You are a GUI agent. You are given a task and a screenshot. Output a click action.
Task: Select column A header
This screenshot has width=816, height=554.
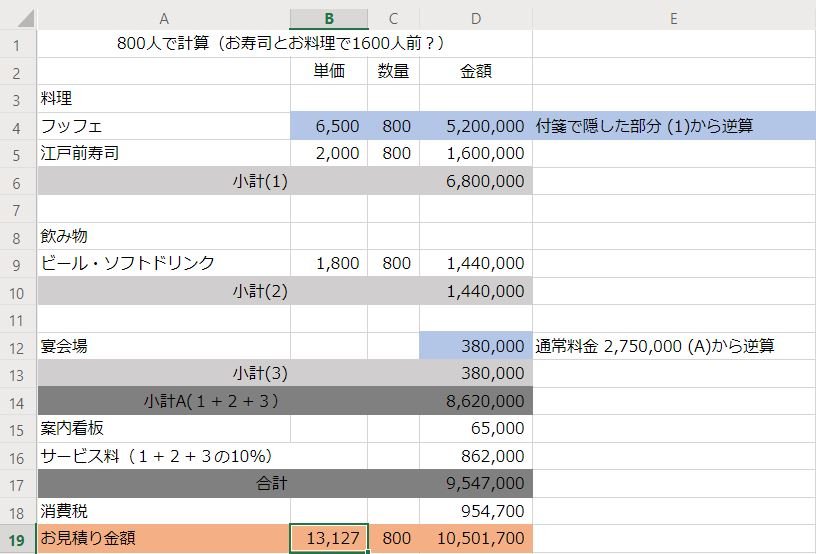tap(163, 19)
